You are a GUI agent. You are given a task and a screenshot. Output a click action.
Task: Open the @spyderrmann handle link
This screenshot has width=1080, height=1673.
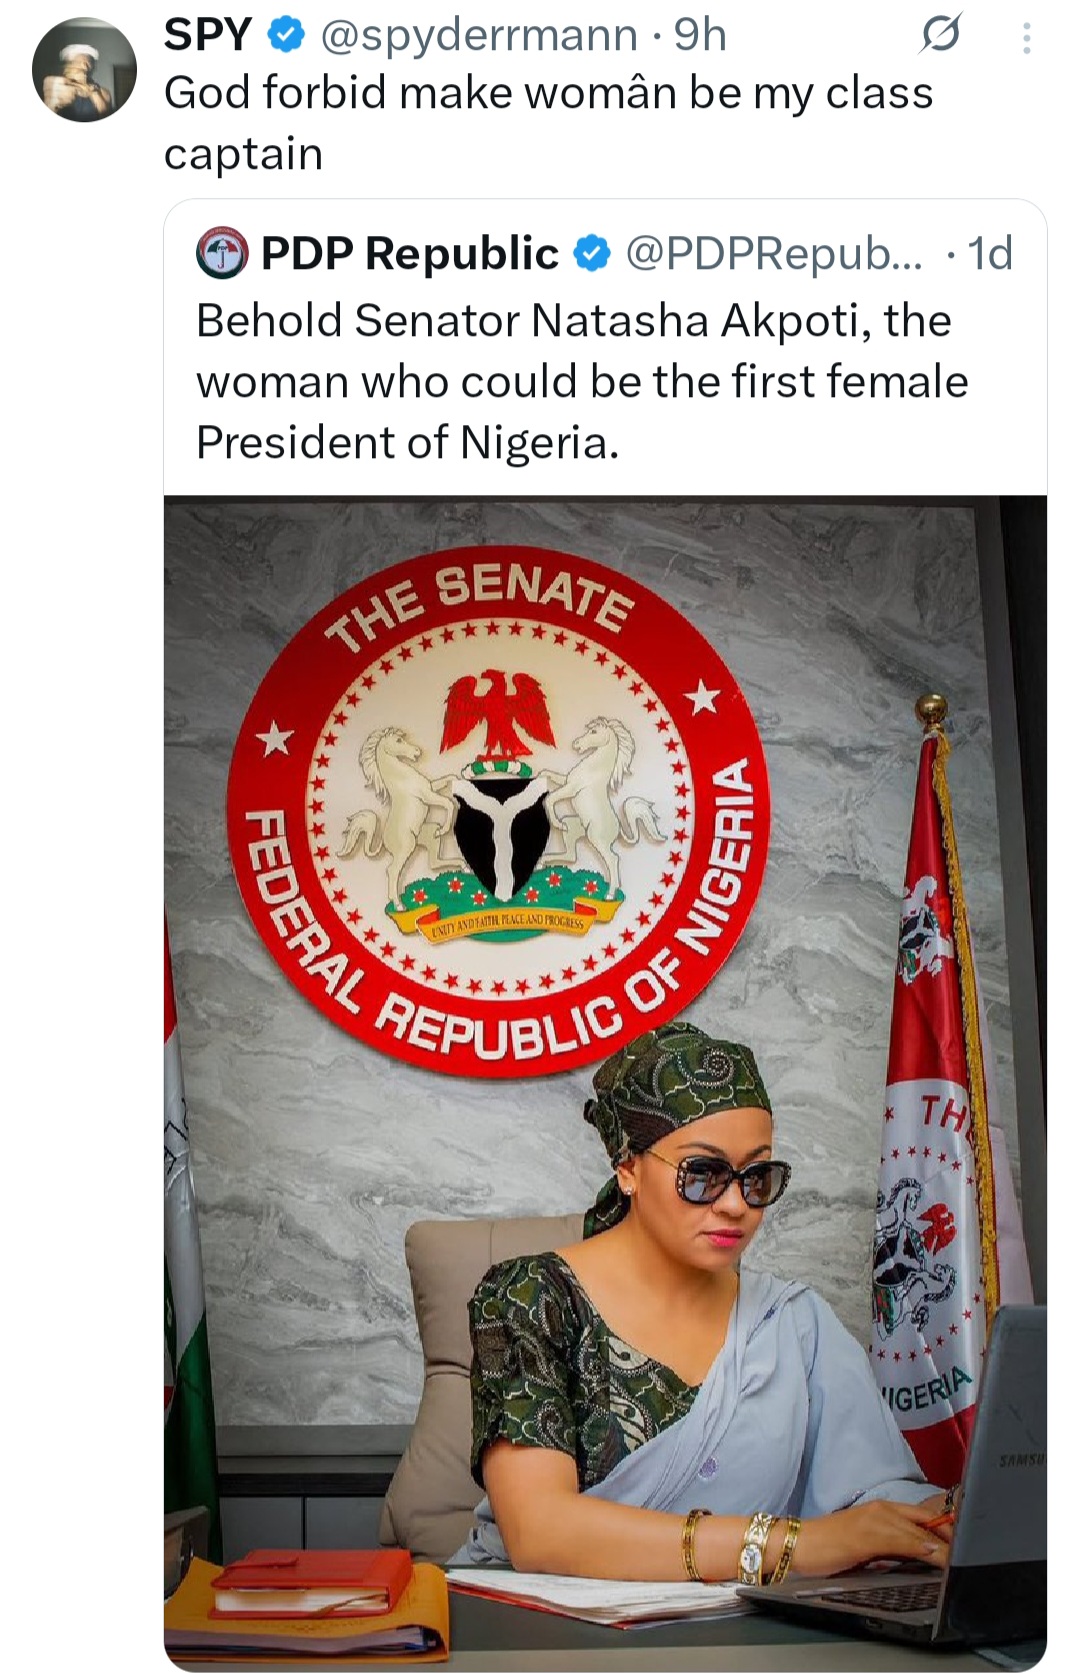click(479, 36)
